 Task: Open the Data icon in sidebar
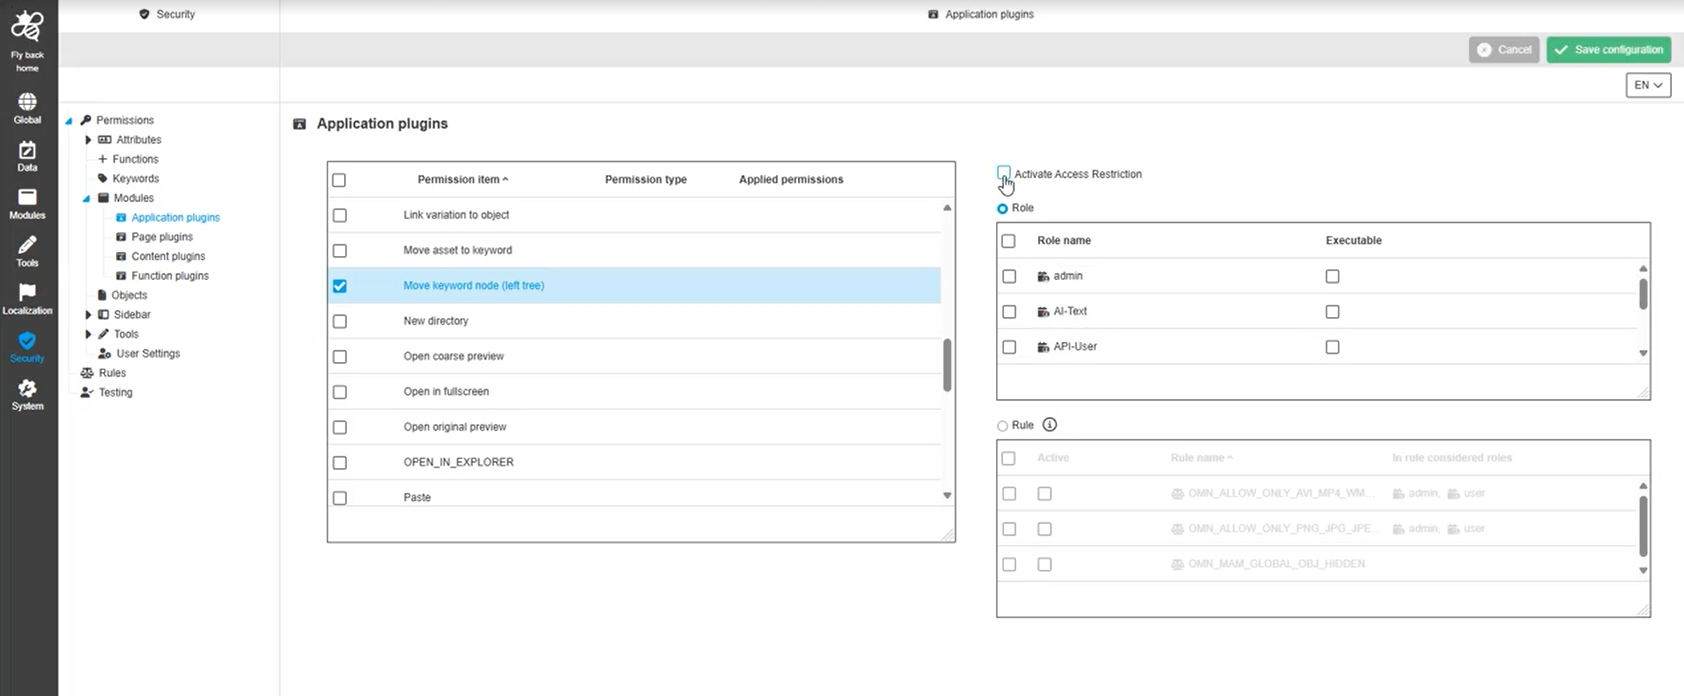[x=27, y=150]
